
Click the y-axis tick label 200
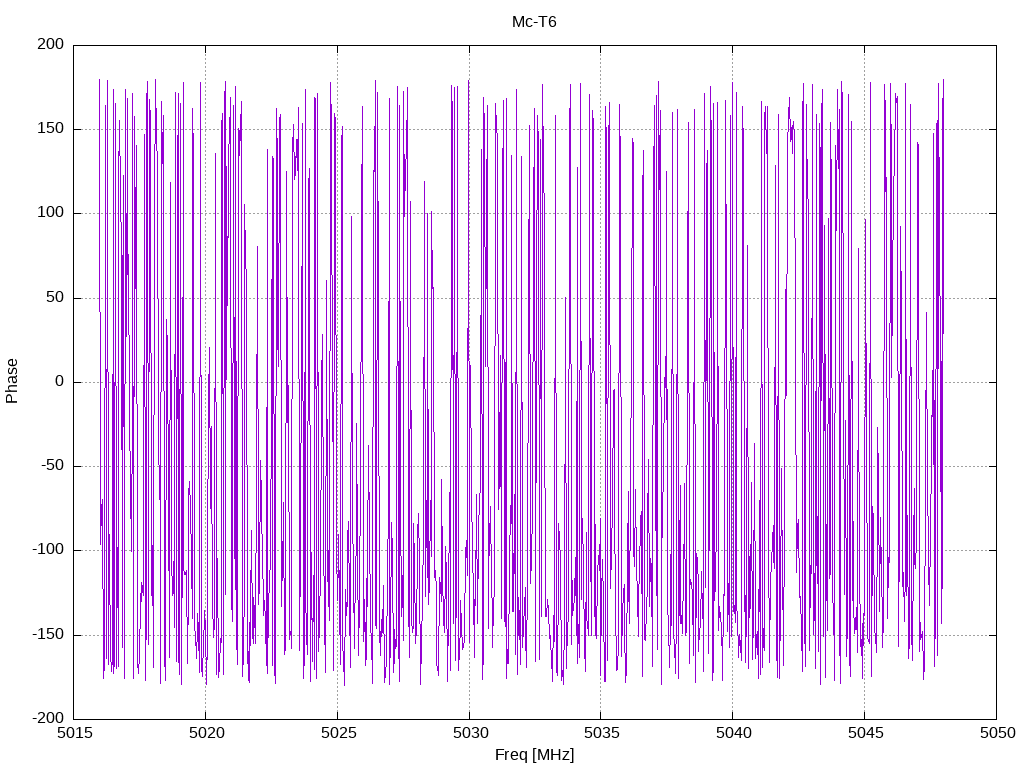point(51,44)
